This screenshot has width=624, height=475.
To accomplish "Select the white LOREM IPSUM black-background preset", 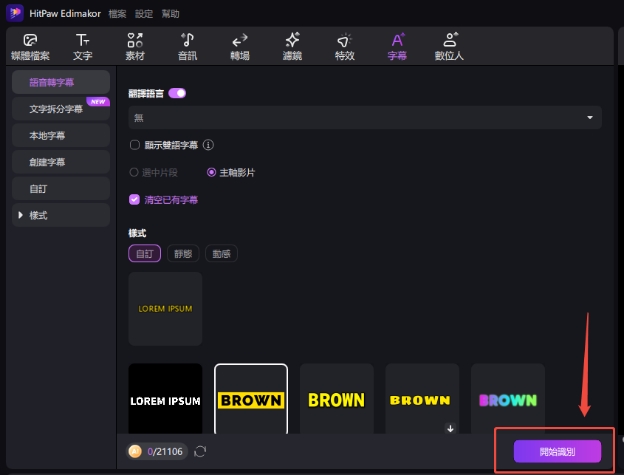I will pos(165,399).
